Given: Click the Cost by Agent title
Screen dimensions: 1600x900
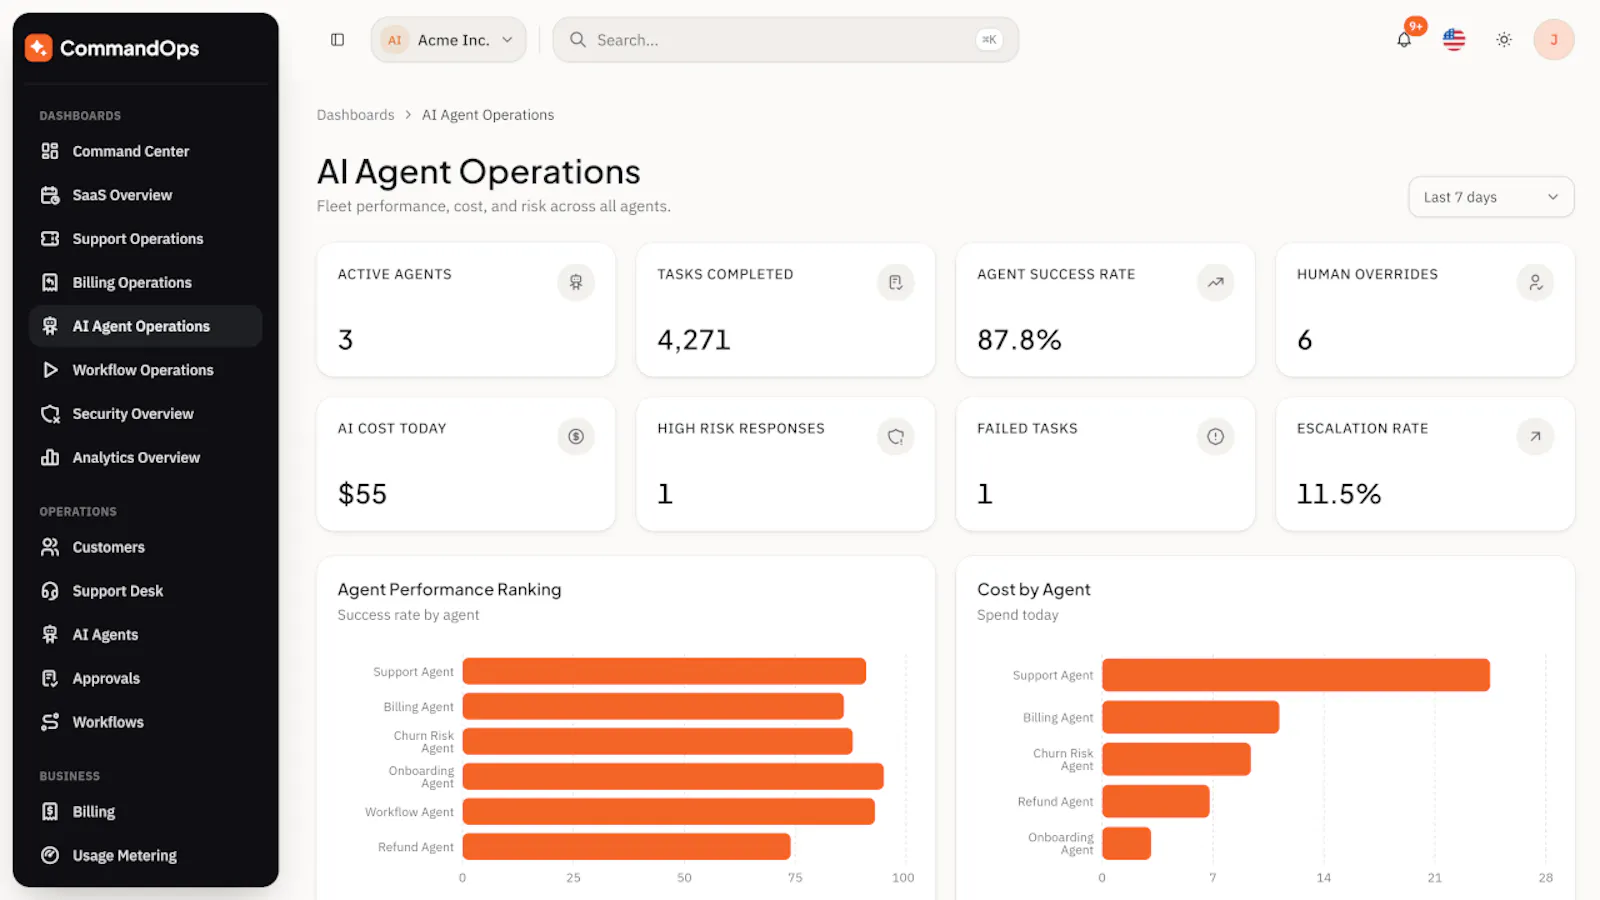Looking at the screenshot, I should pyautogui.click(x=1034, y=590).
